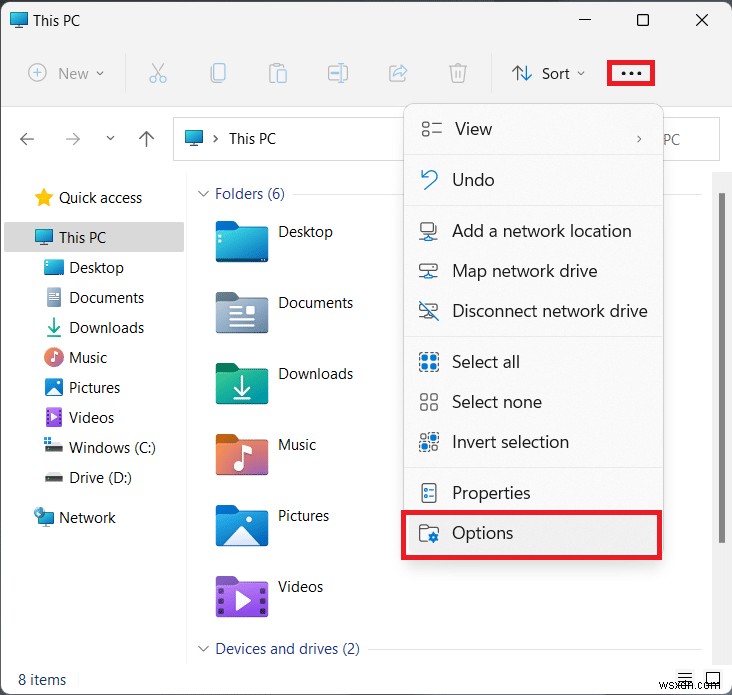
Task: Open the New dropdown button
Action: [66, 73]
